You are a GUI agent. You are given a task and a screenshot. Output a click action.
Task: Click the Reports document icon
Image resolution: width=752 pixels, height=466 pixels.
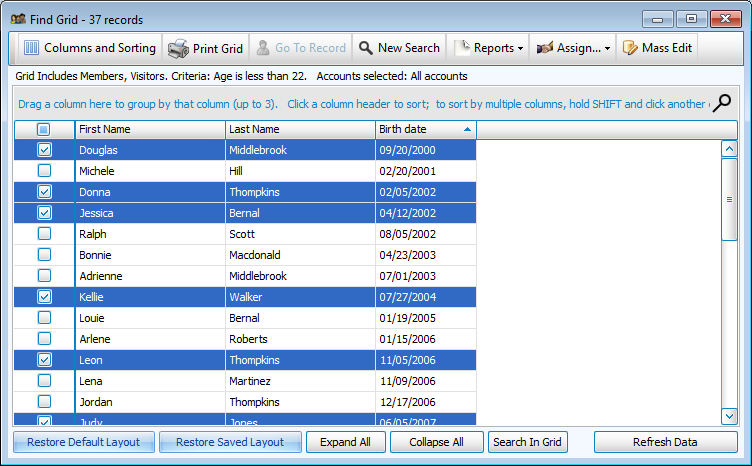462,48
